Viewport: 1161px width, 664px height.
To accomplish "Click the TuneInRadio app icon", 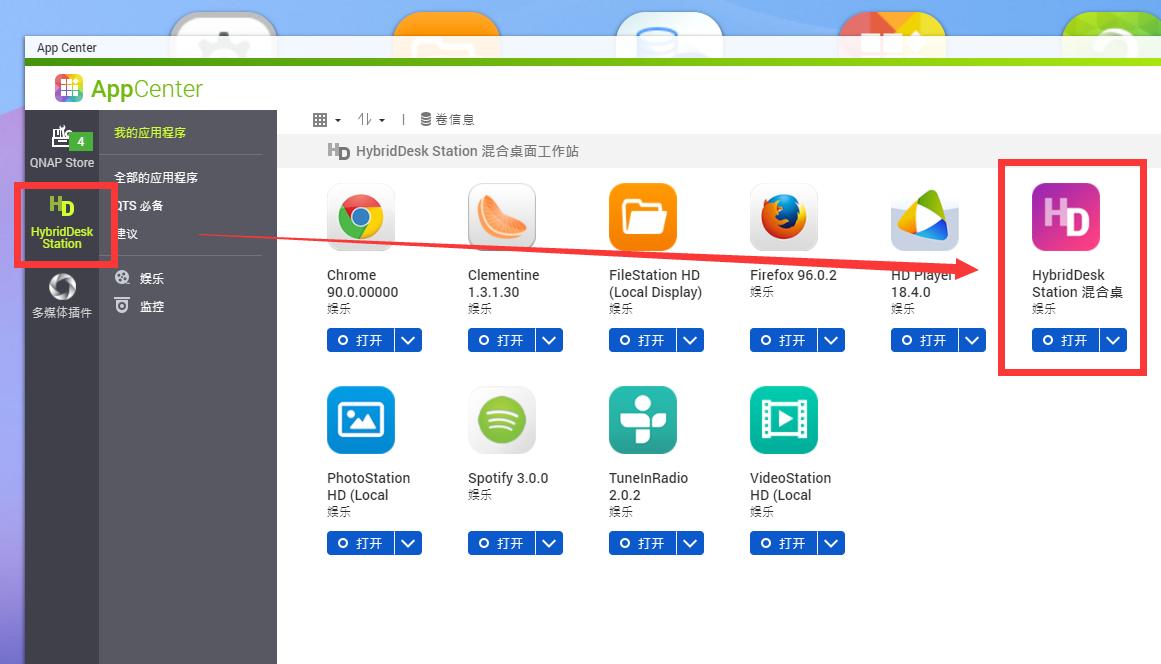I will (643, 420).
